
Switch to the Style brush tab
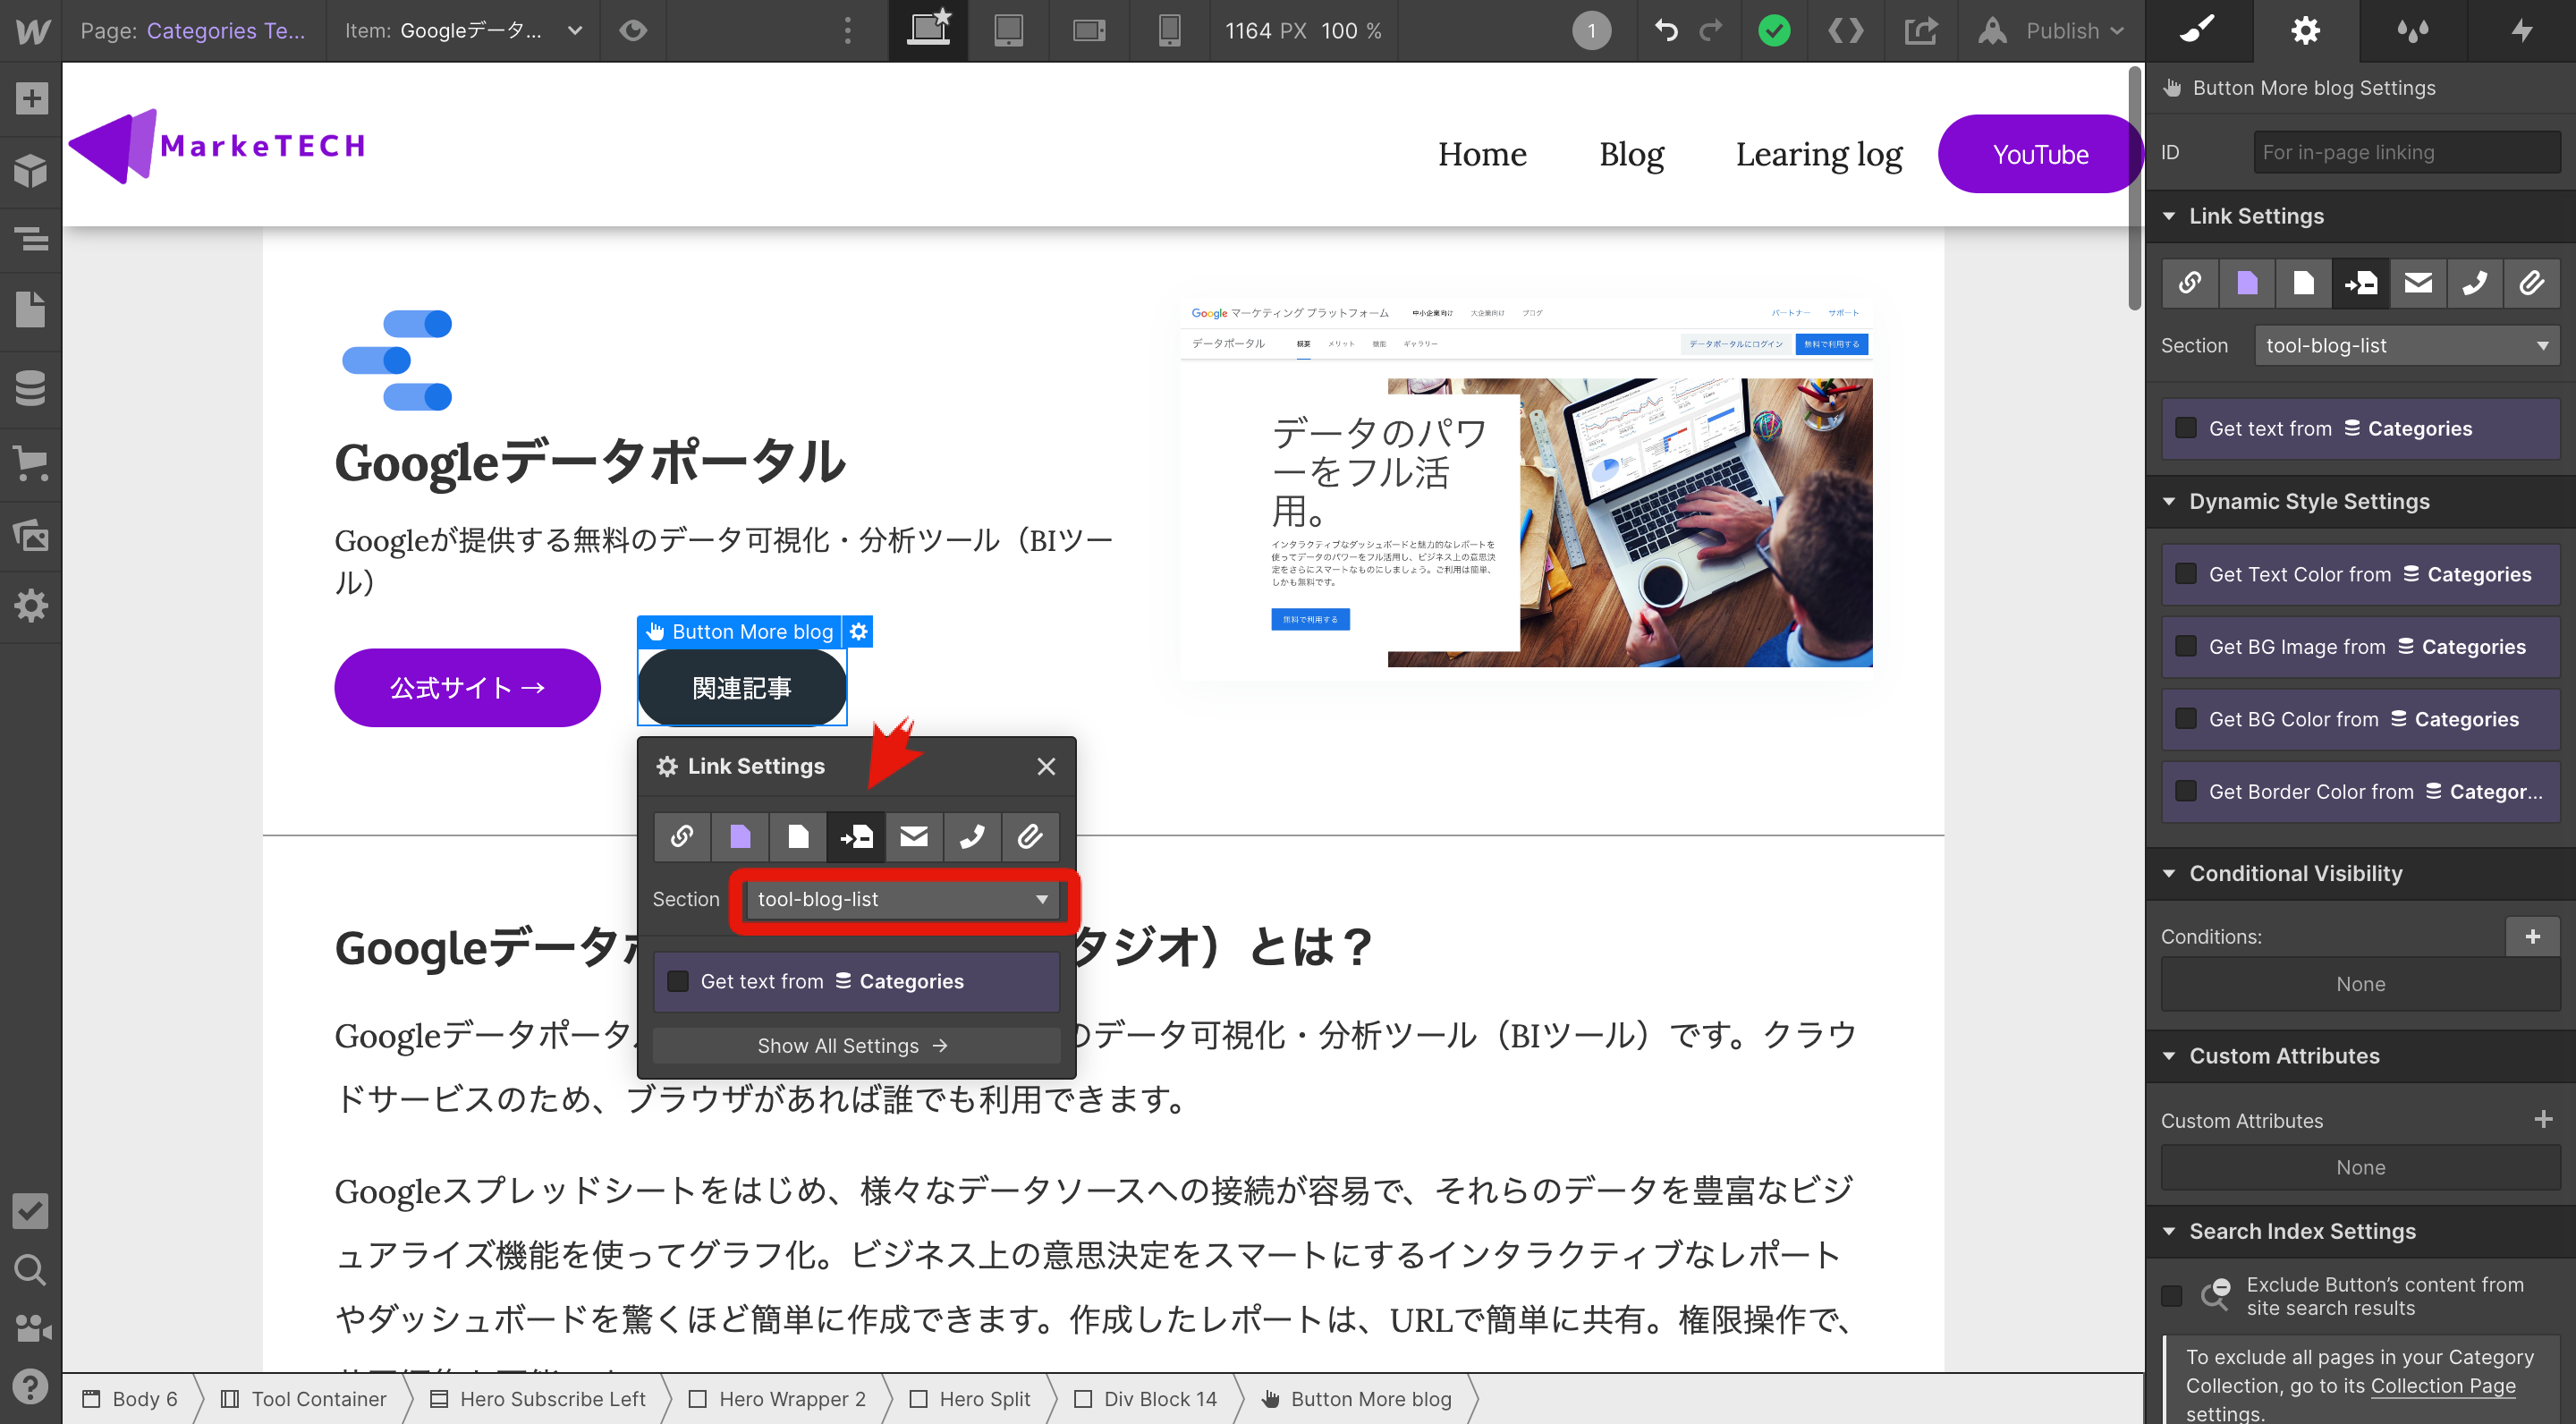[2198, 30]
